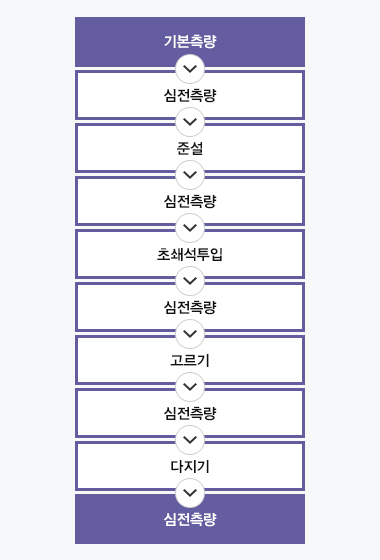Select the 다지기 step box

[190, 466]
